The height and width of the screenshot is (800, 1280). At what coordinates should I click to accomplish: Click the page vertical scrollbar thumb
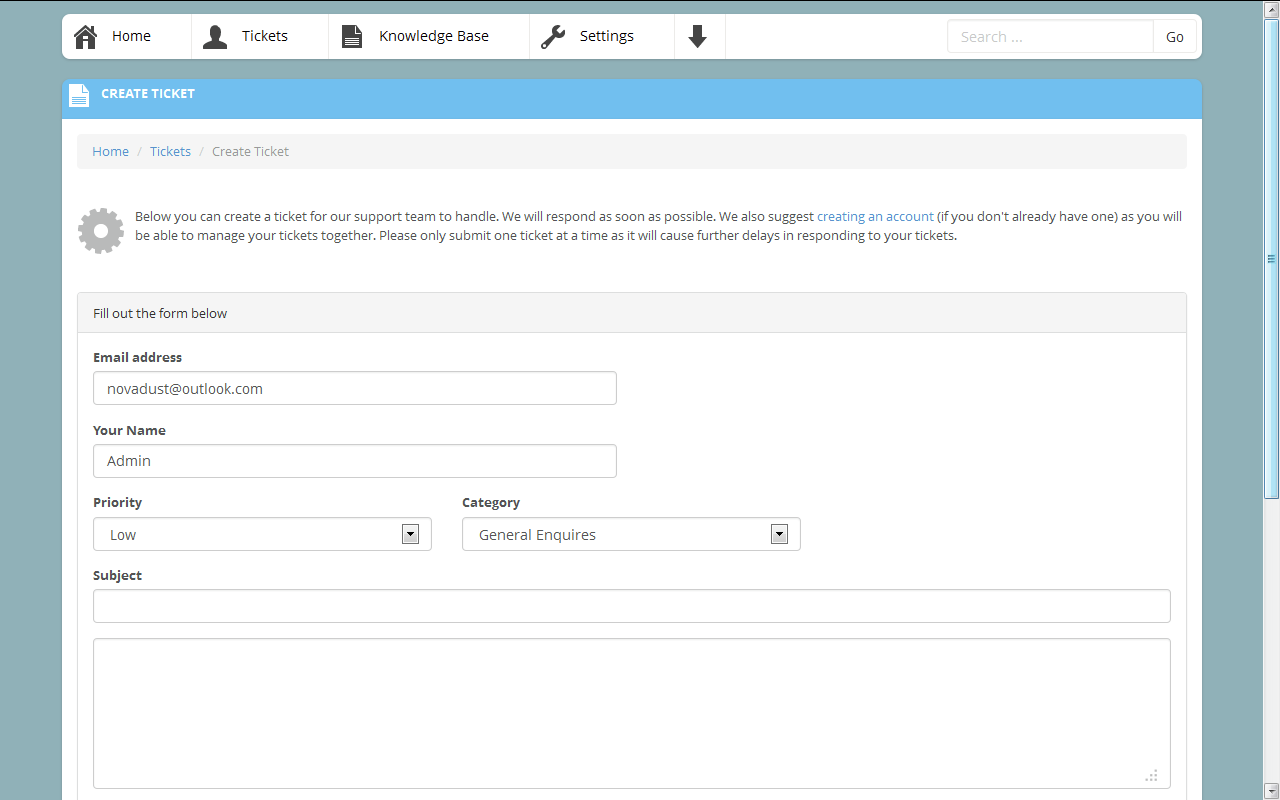click(x=1272, y=260)
